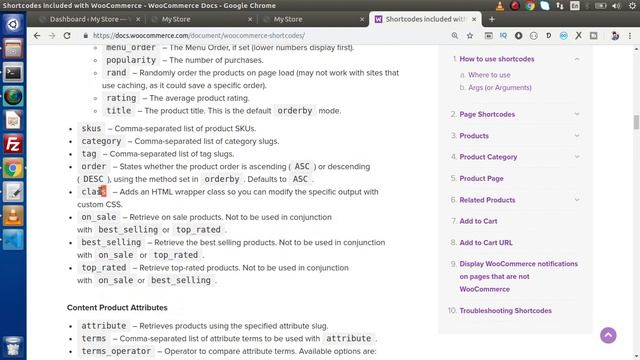This screenshot has width=640, height=360.
Task: Go to How to use shortcodes
Action: pyautogui.click(x=497, y=59)
